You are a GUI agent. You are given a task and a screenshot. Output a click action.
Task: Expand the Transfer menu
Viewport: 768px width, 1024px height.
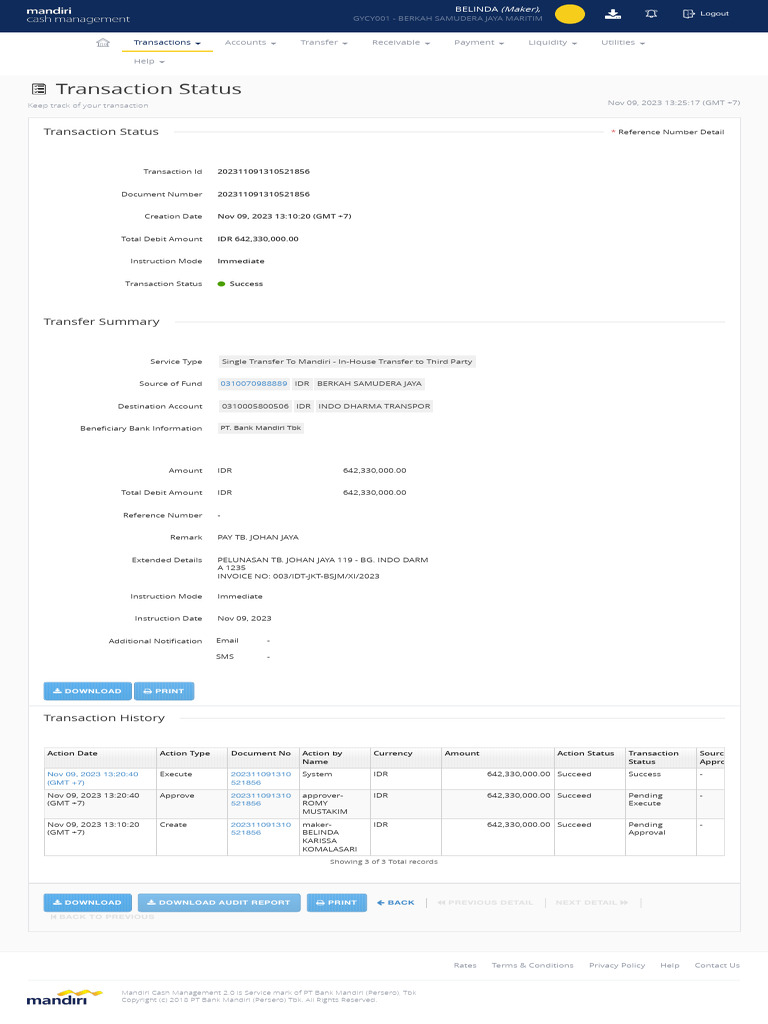tap(324, 42)
